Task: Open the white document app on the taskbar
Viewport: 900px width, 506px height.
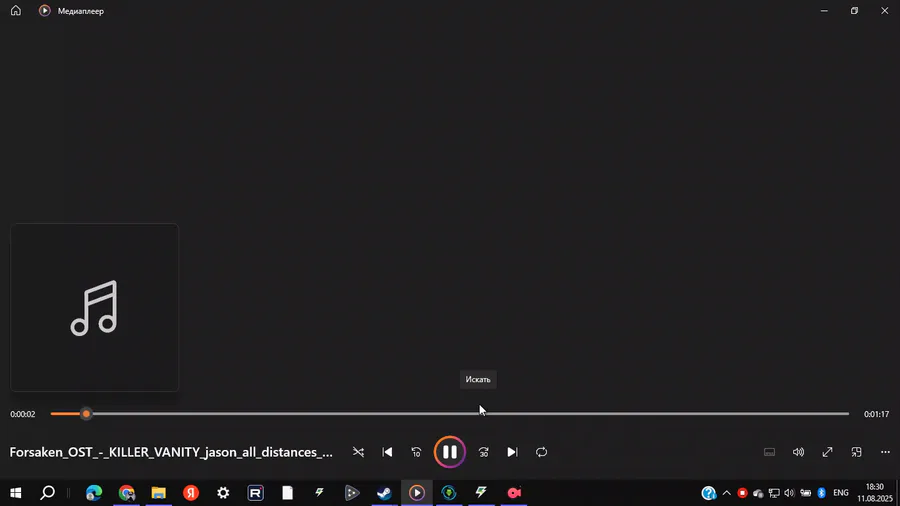Action: (x=288, y=493)
